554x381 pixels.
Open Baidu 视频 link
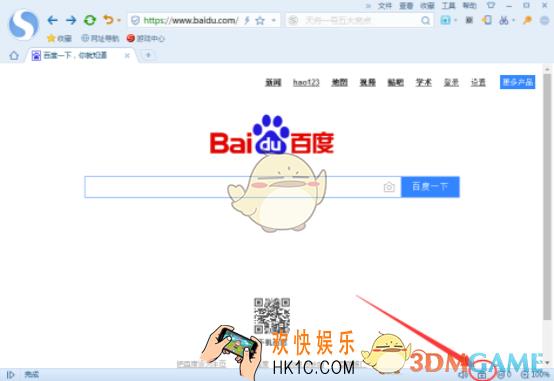click(368, 82)
